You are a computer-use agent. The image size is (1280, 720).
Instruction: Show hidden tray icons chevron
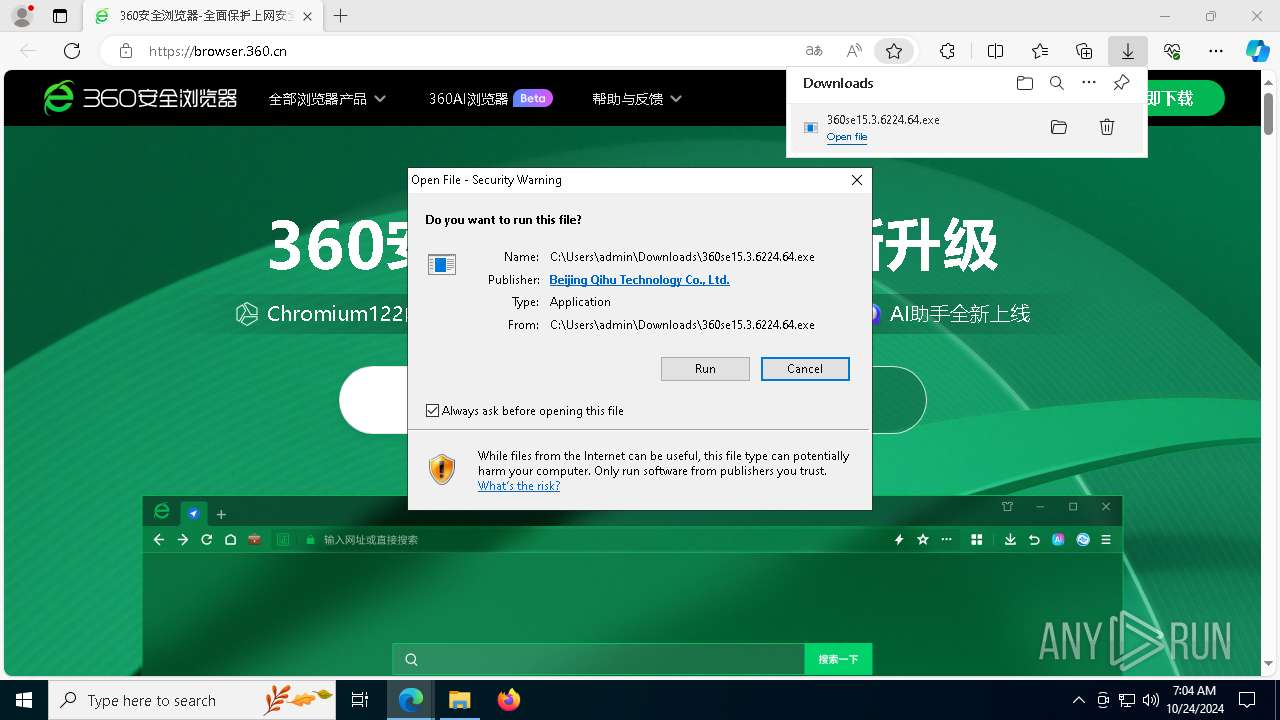coord(1078,700)
